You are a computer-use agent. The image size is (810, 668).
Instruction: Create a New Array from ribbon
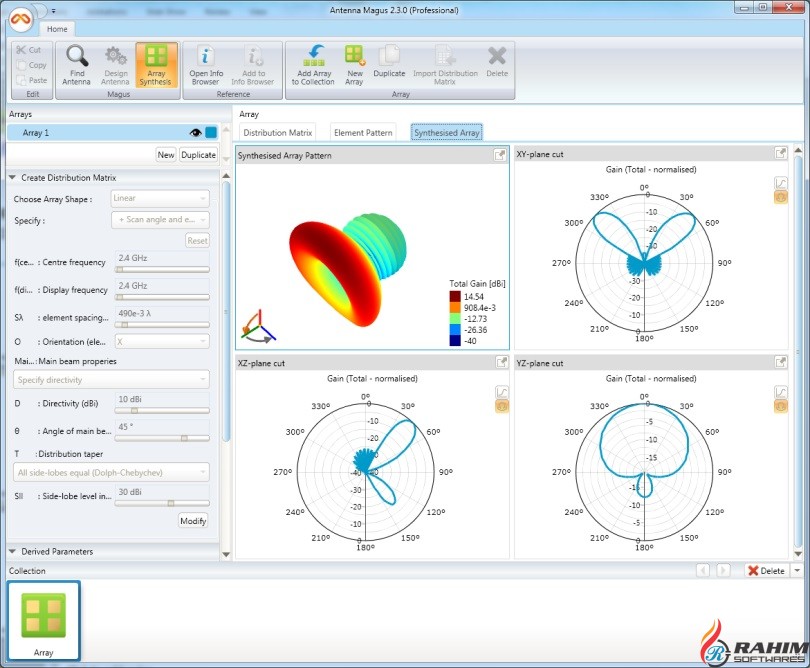tap(354, 65)
